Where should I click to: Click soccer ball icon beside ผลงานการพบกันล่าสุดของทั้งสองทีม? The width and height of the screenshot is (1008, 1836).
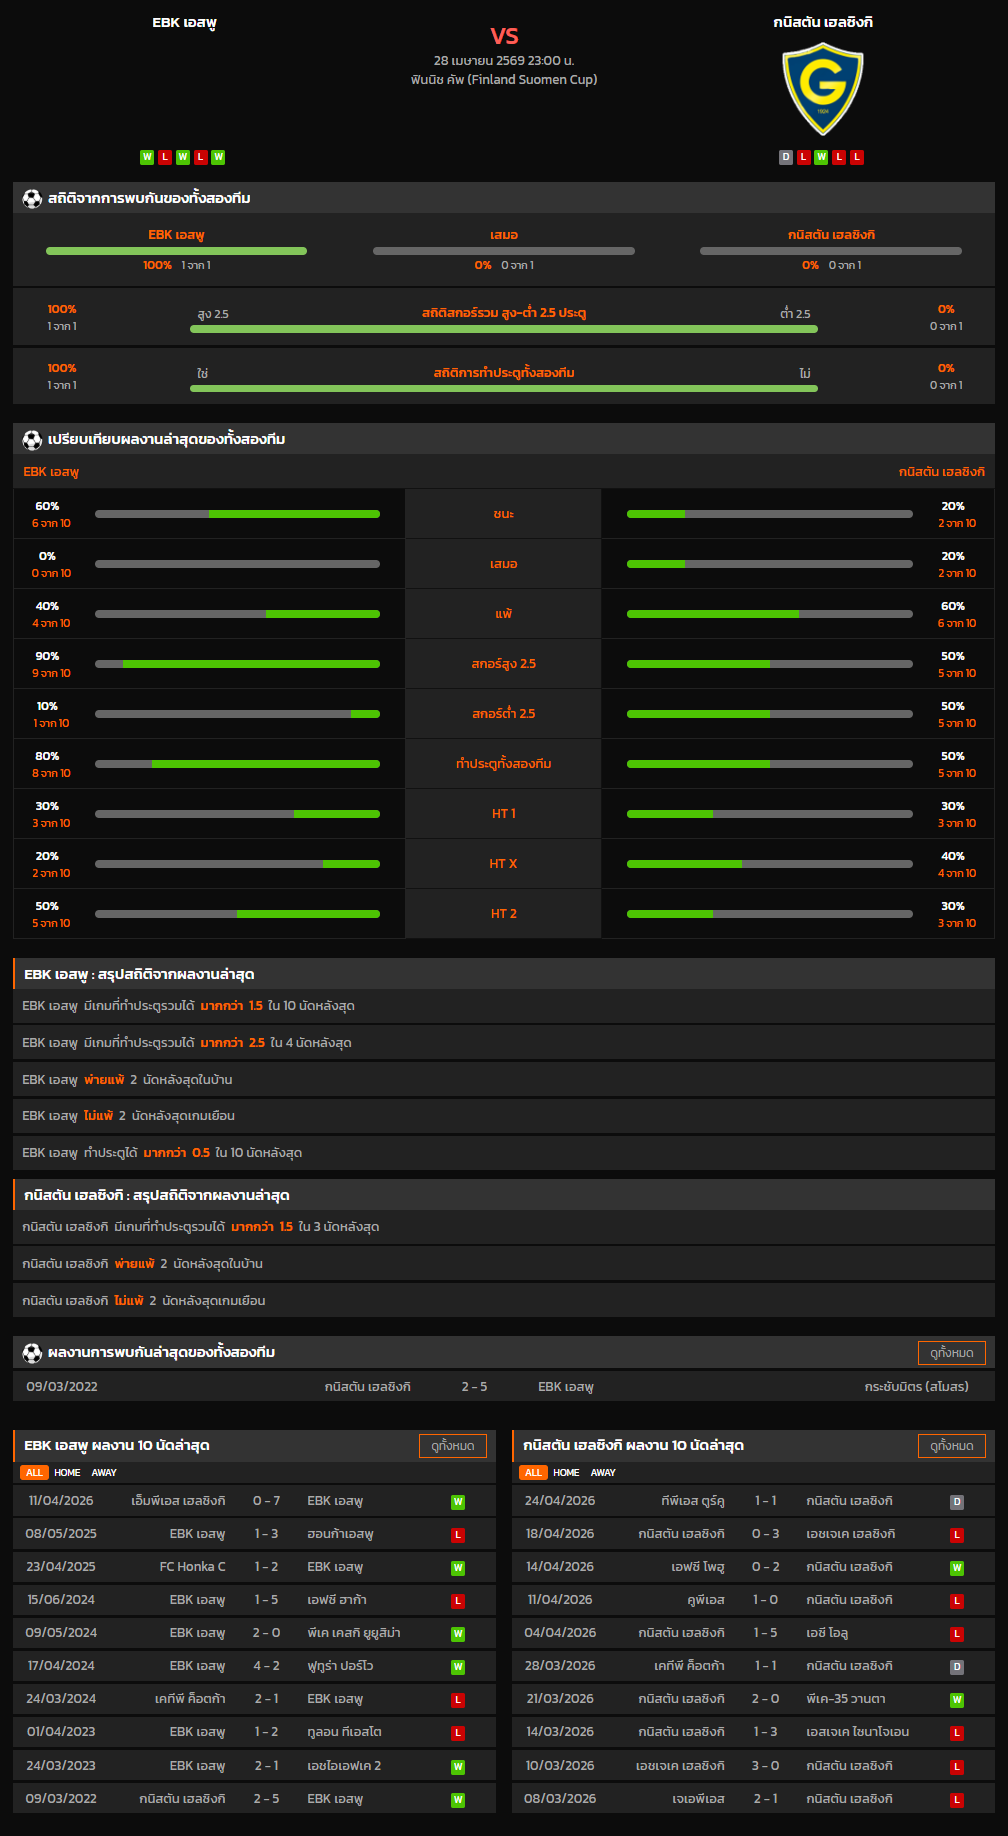pos(32,1353)
